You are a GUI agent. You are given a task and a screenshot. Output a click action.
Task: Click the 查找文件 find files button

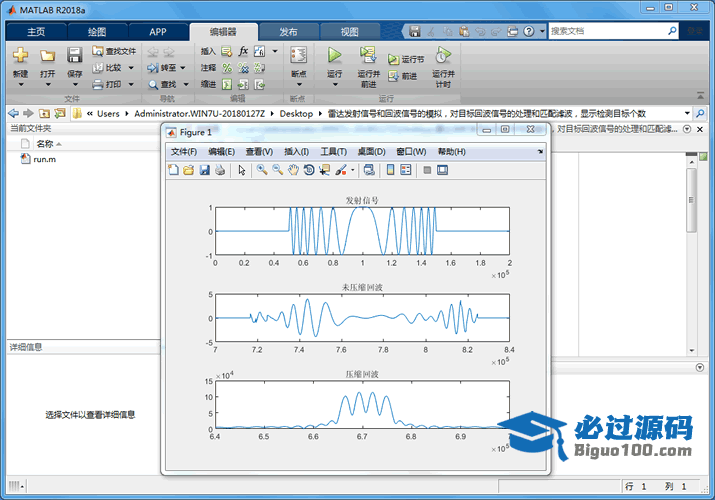pyautogui.click(x=114, y=51)
